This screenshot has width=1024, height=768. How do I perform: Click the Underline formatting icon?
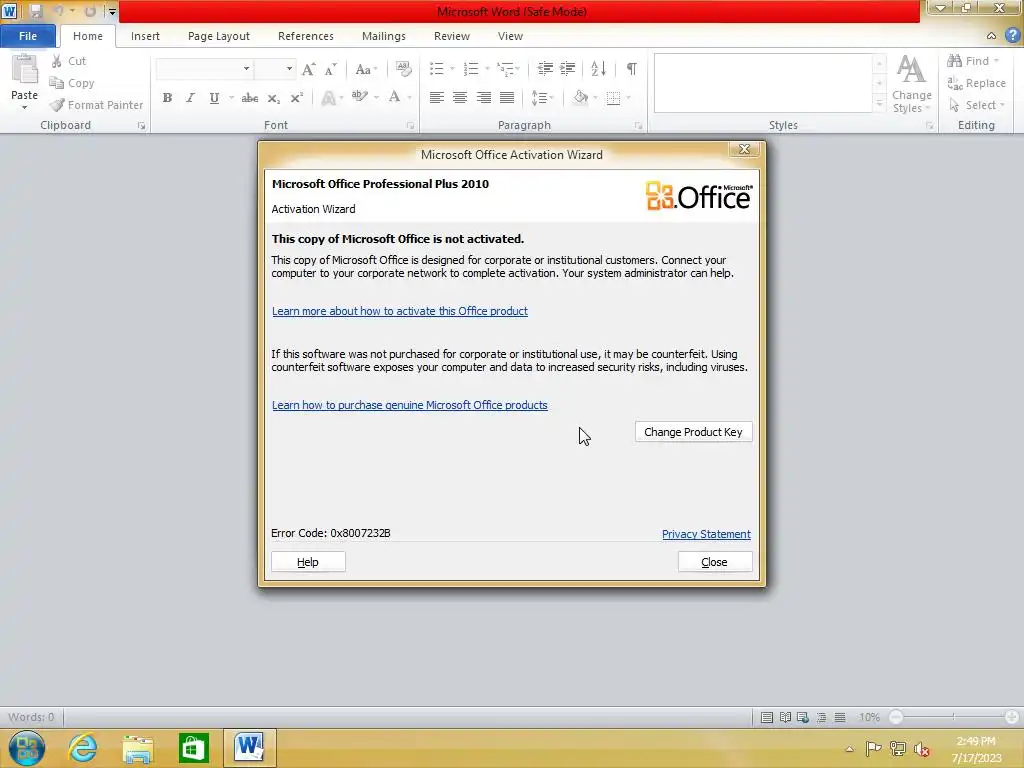point(214,98)
